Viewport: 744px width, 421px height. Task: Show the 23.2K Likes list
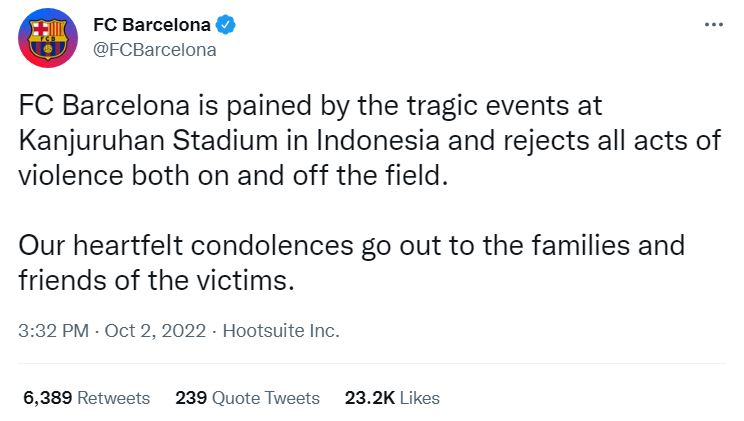click(392, 398)
